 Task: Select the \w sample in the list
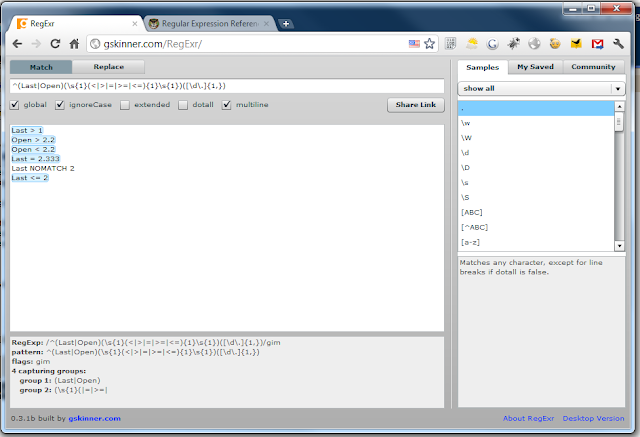click(536, 123)
